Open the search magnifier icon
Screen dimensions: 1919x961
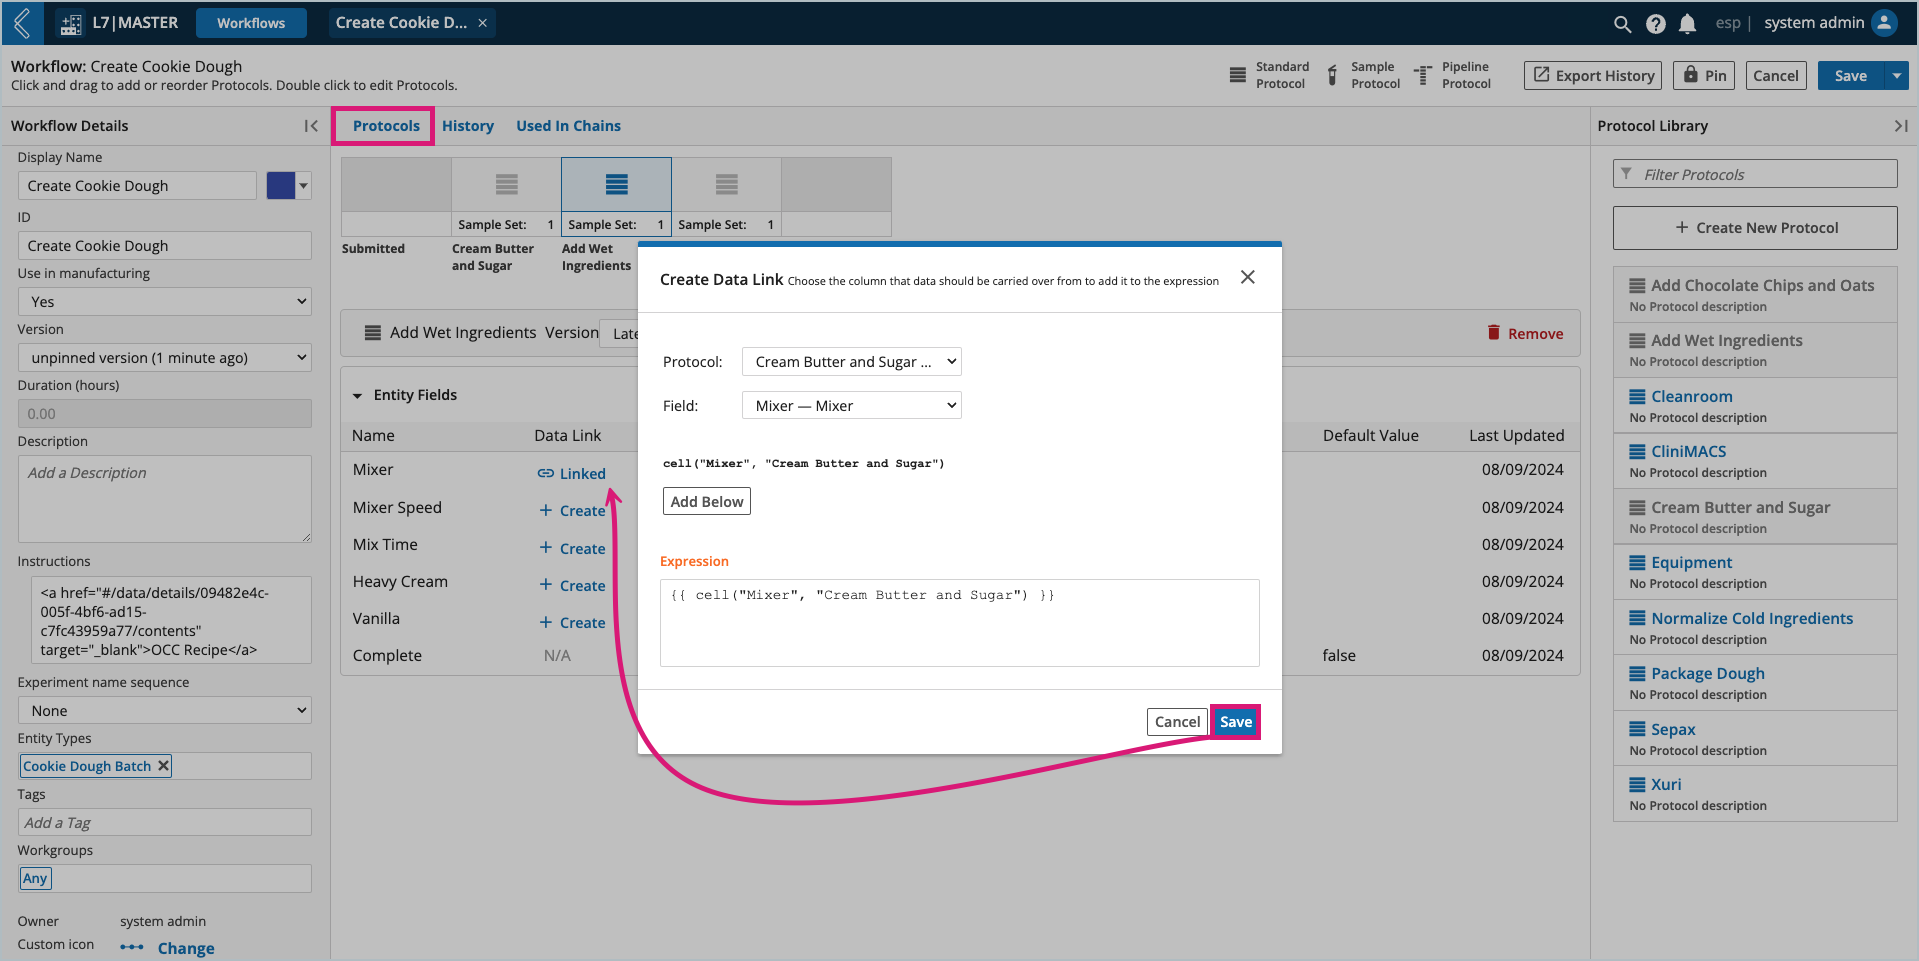pyautogui.click(x=1622, y=23)
